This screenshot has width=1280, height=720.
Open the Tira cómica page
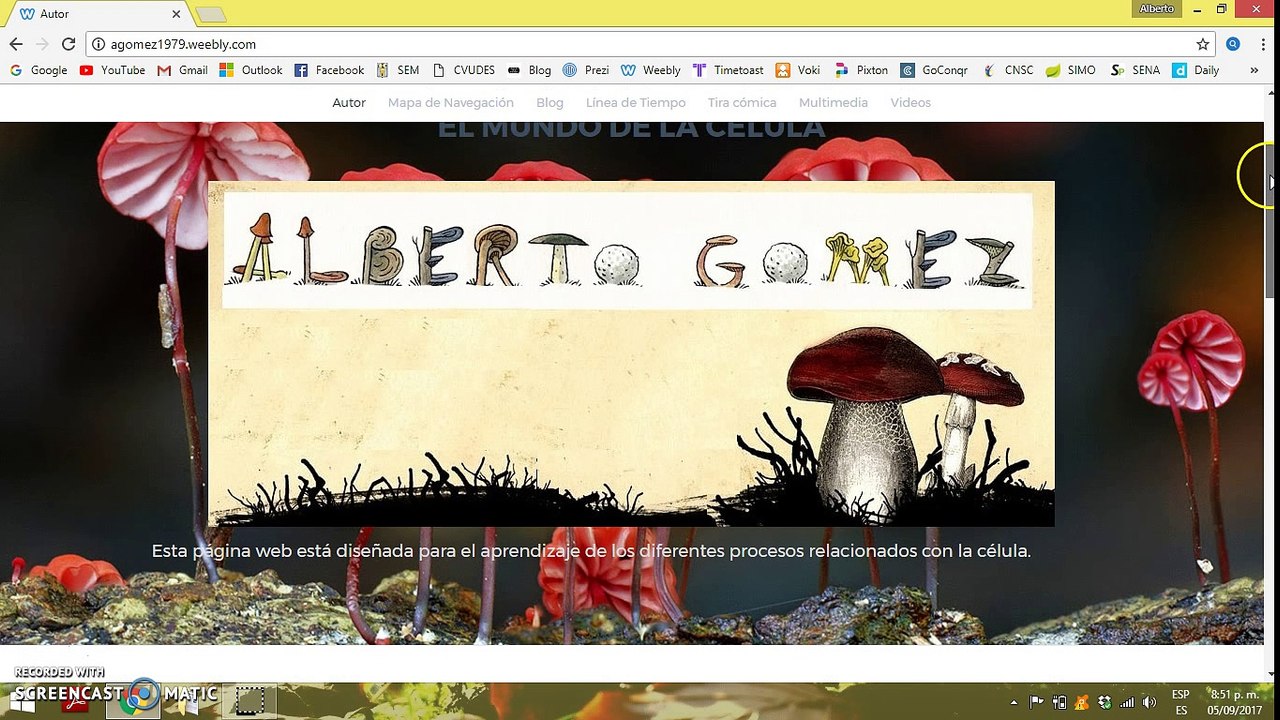(x=742, y=102)
